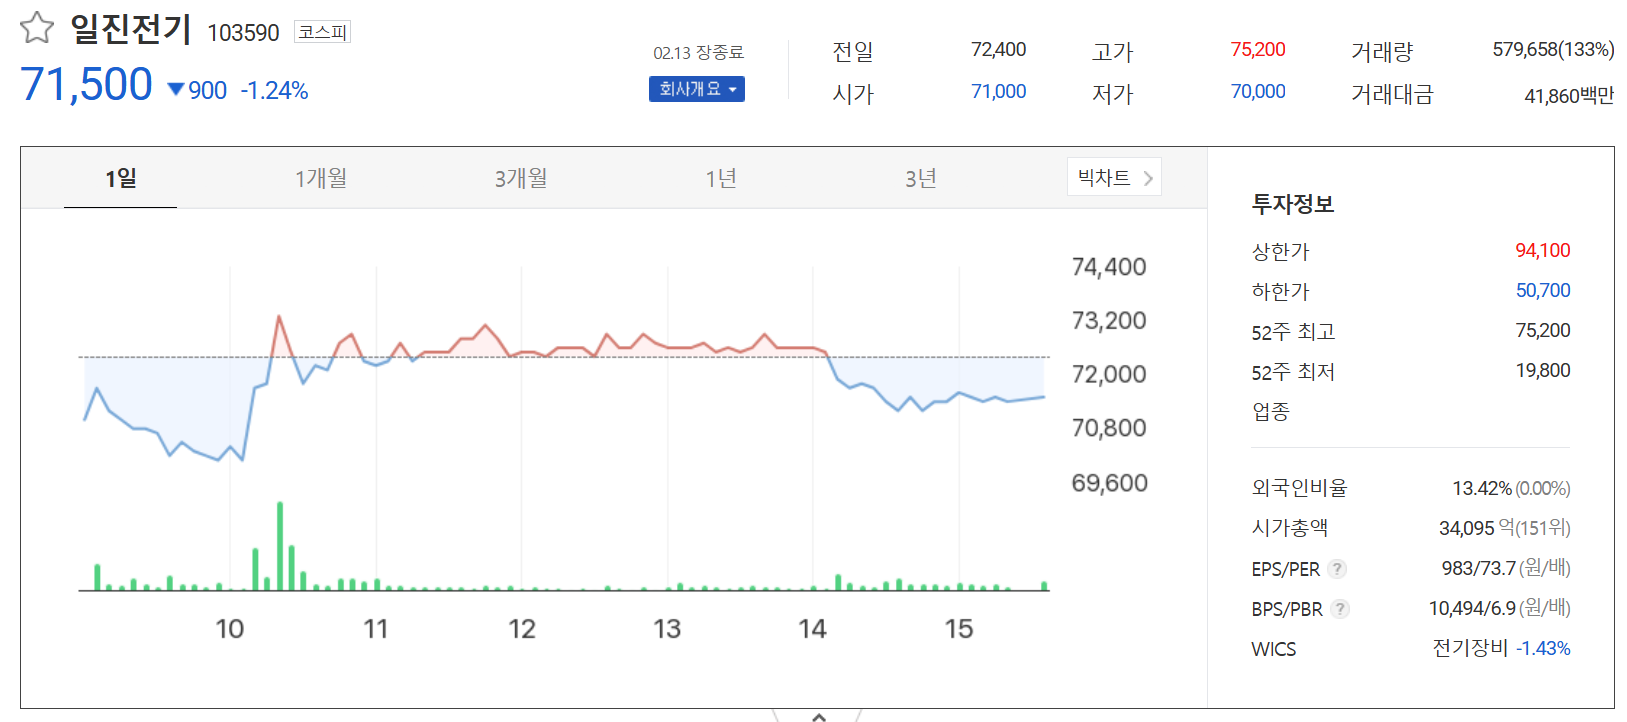Click the 900 price change amount
Viewport: 1627px width, 722px height.
207,91
